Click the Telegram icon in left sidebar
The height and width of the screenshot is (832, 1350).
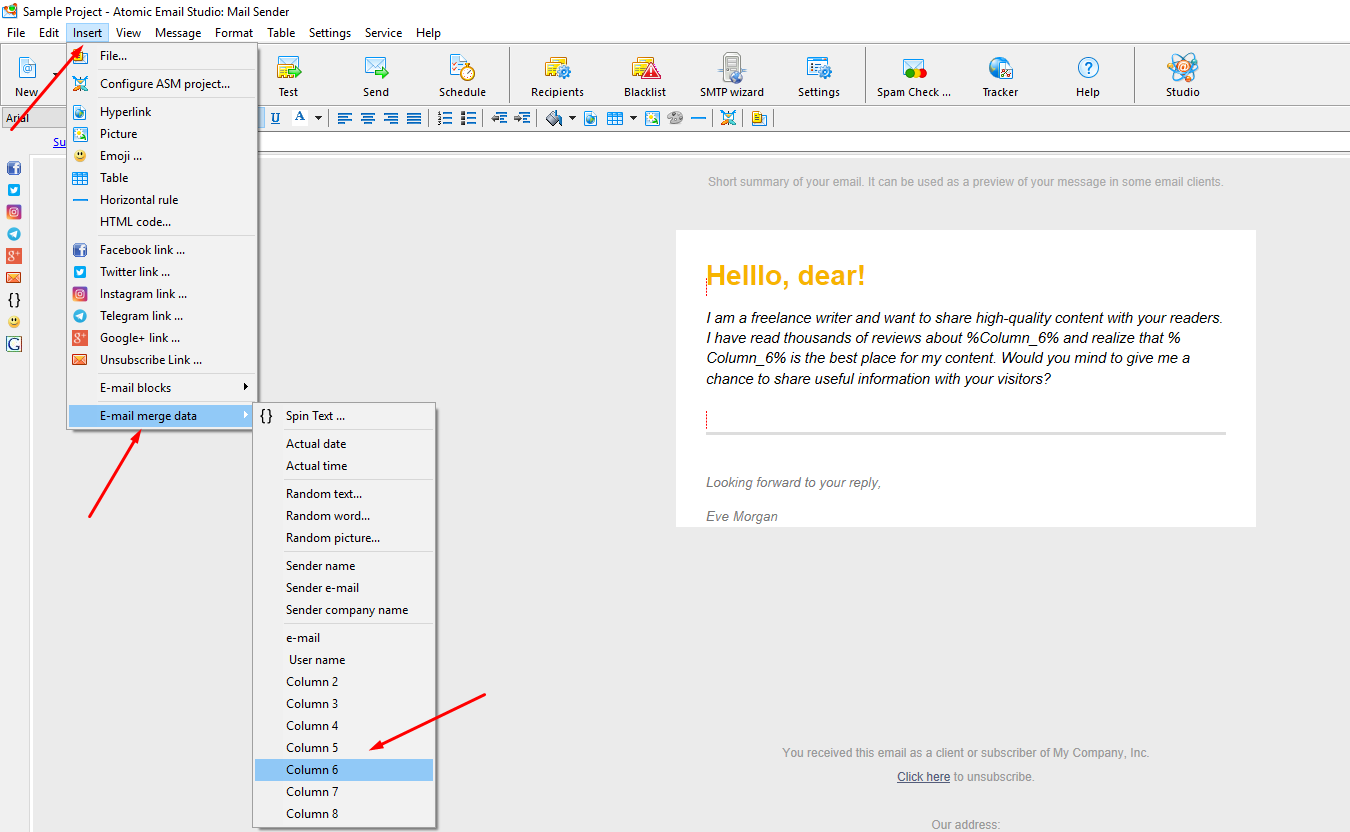[x=14, y=234]
